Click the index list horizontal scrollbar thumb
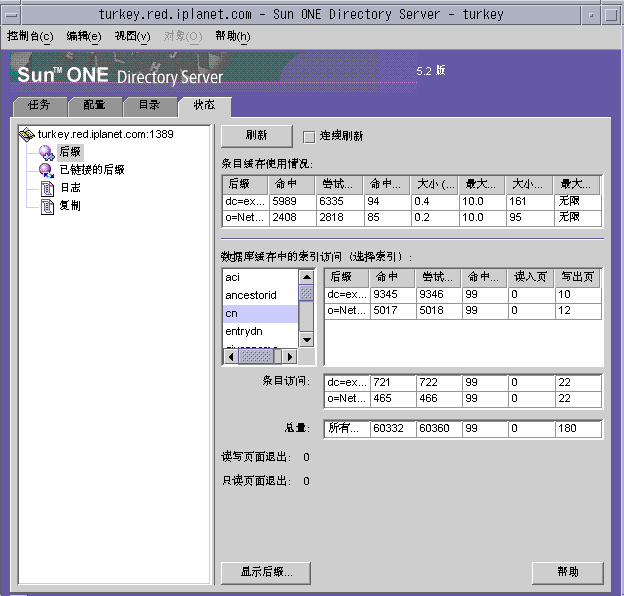Viewport: 624px width, 596px height. pyautogui.click(x=256, y=357)
